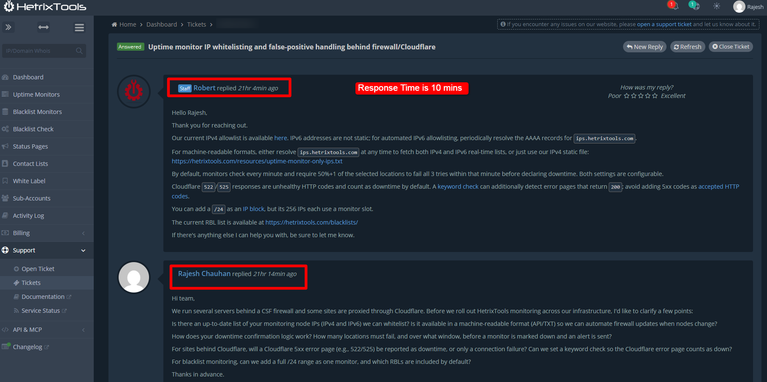Click the Support lifebuoy icon
Viewport: 767px width, 382px height.
click(x=5, y=250)
